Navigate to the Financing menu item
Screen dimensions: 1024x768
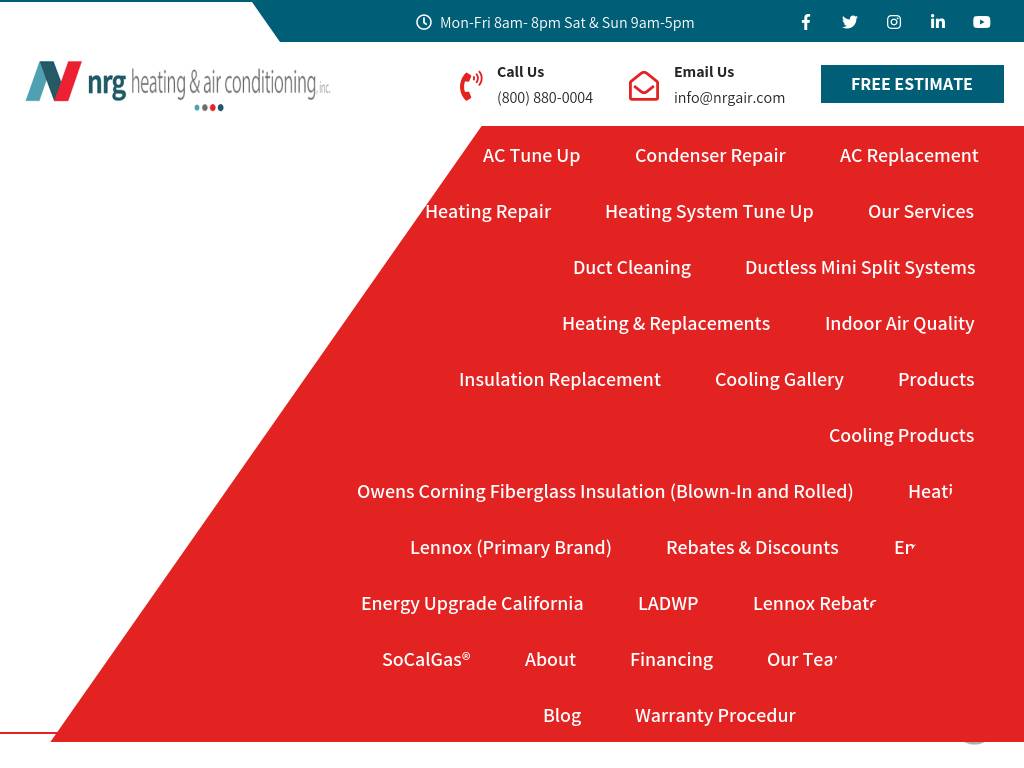click(x=671, y=659)
